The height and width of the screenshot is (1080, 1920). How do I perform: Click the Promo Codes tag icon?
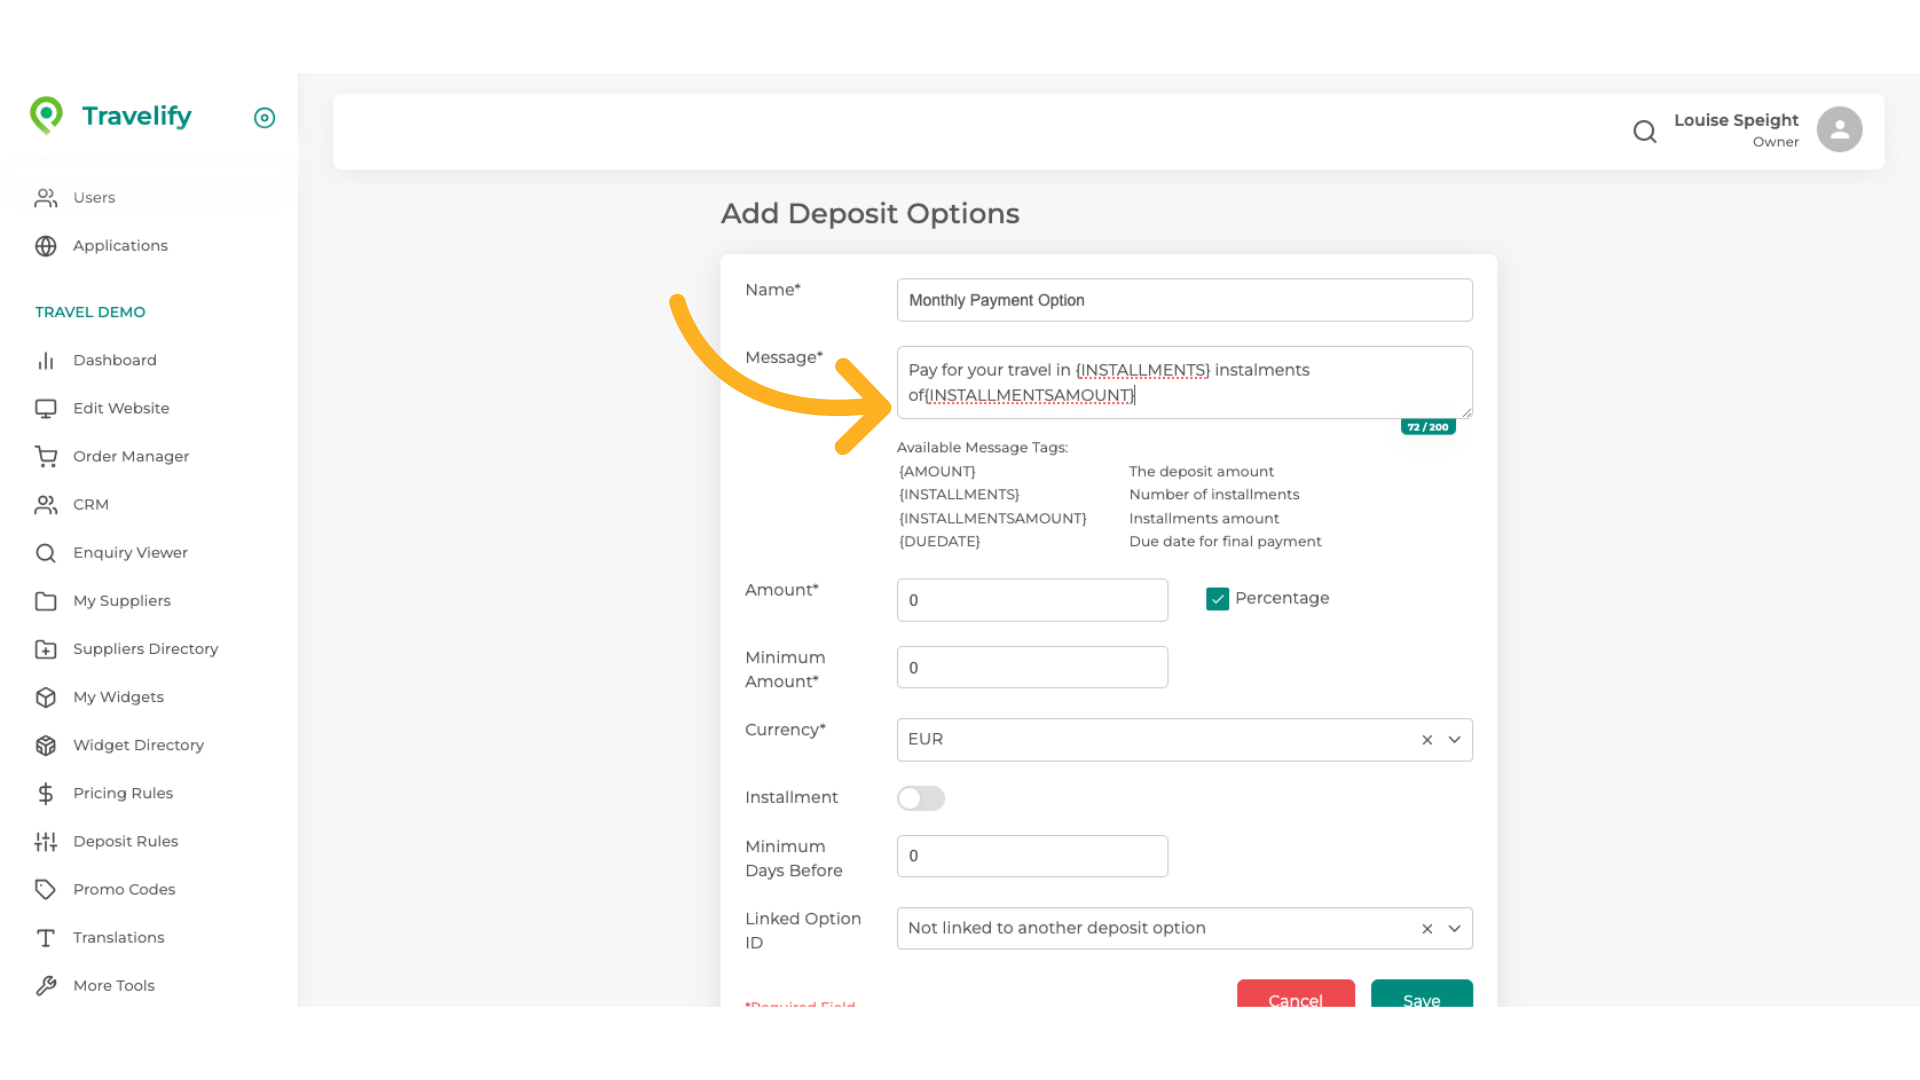tap(46, 889)
